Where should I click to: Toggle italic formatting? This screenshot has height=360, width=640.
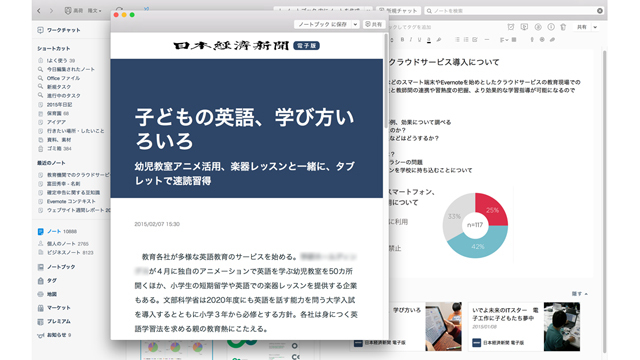tap(411, 40)
